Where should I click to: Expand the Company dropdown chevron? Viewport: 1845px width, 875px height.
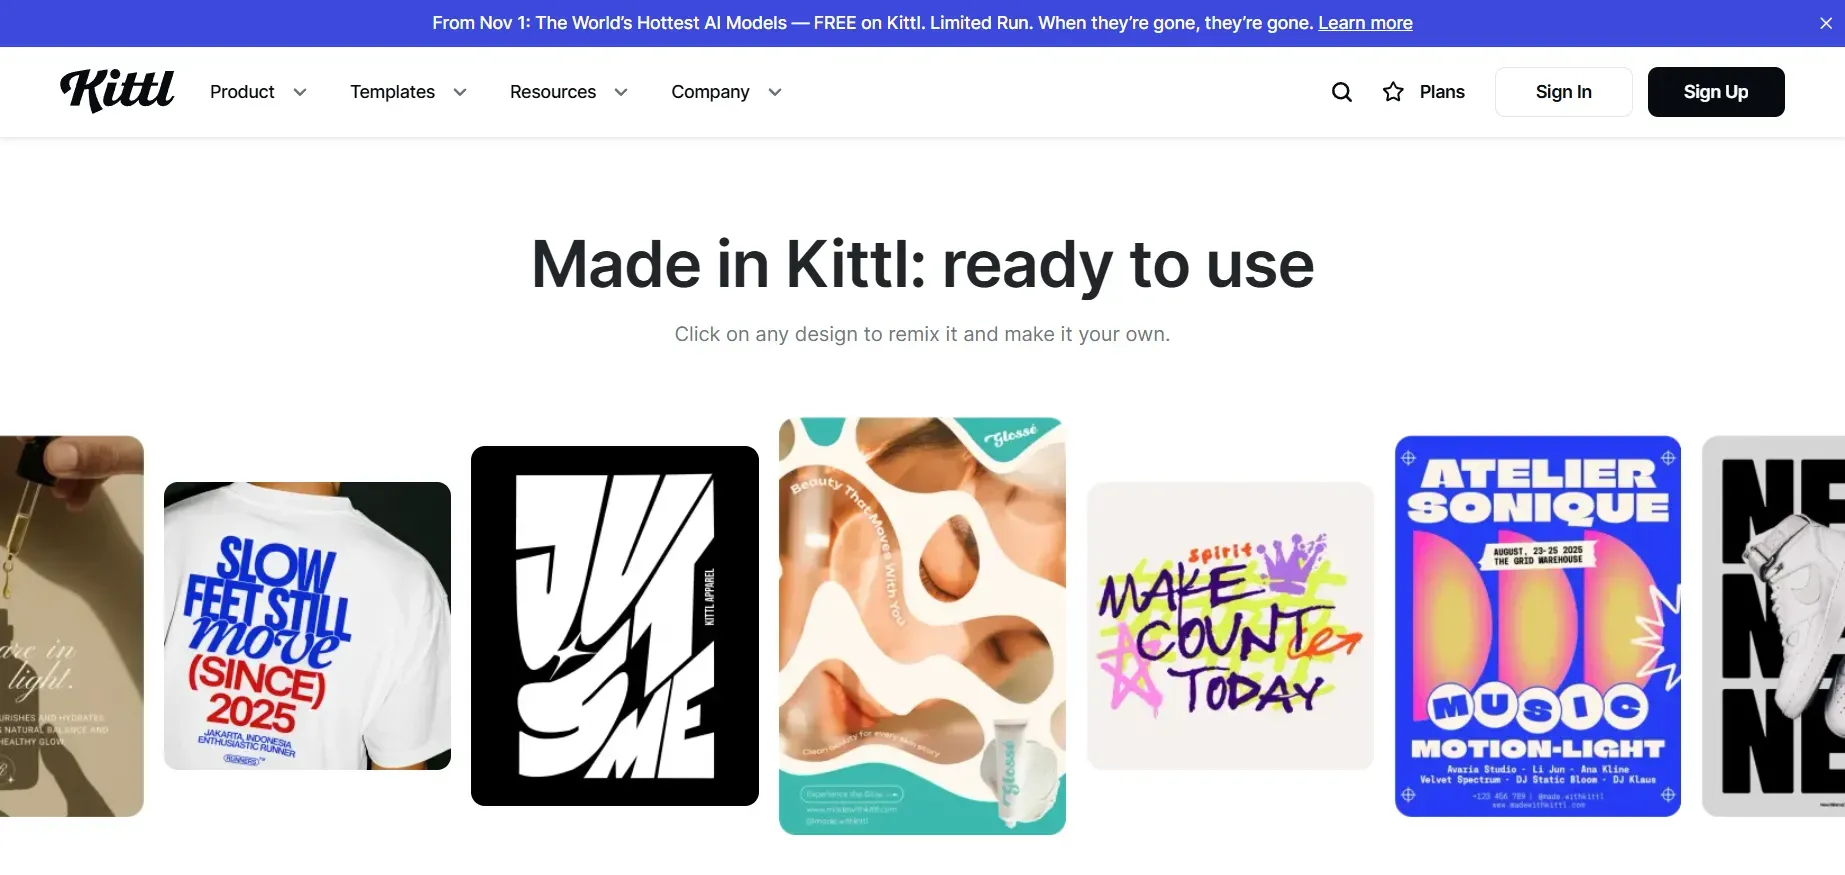click(775, 92)
